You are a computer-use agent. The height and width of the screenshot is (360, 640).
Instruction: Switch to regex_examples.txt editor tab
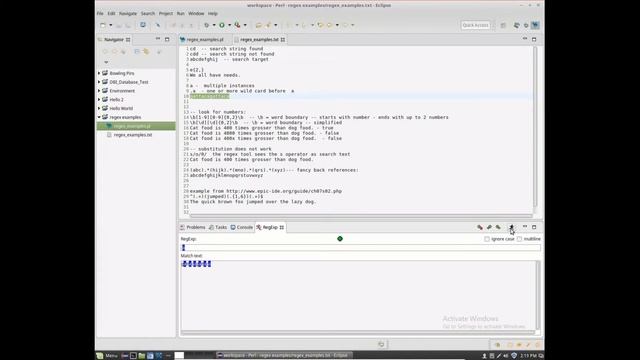pos(259,40)
